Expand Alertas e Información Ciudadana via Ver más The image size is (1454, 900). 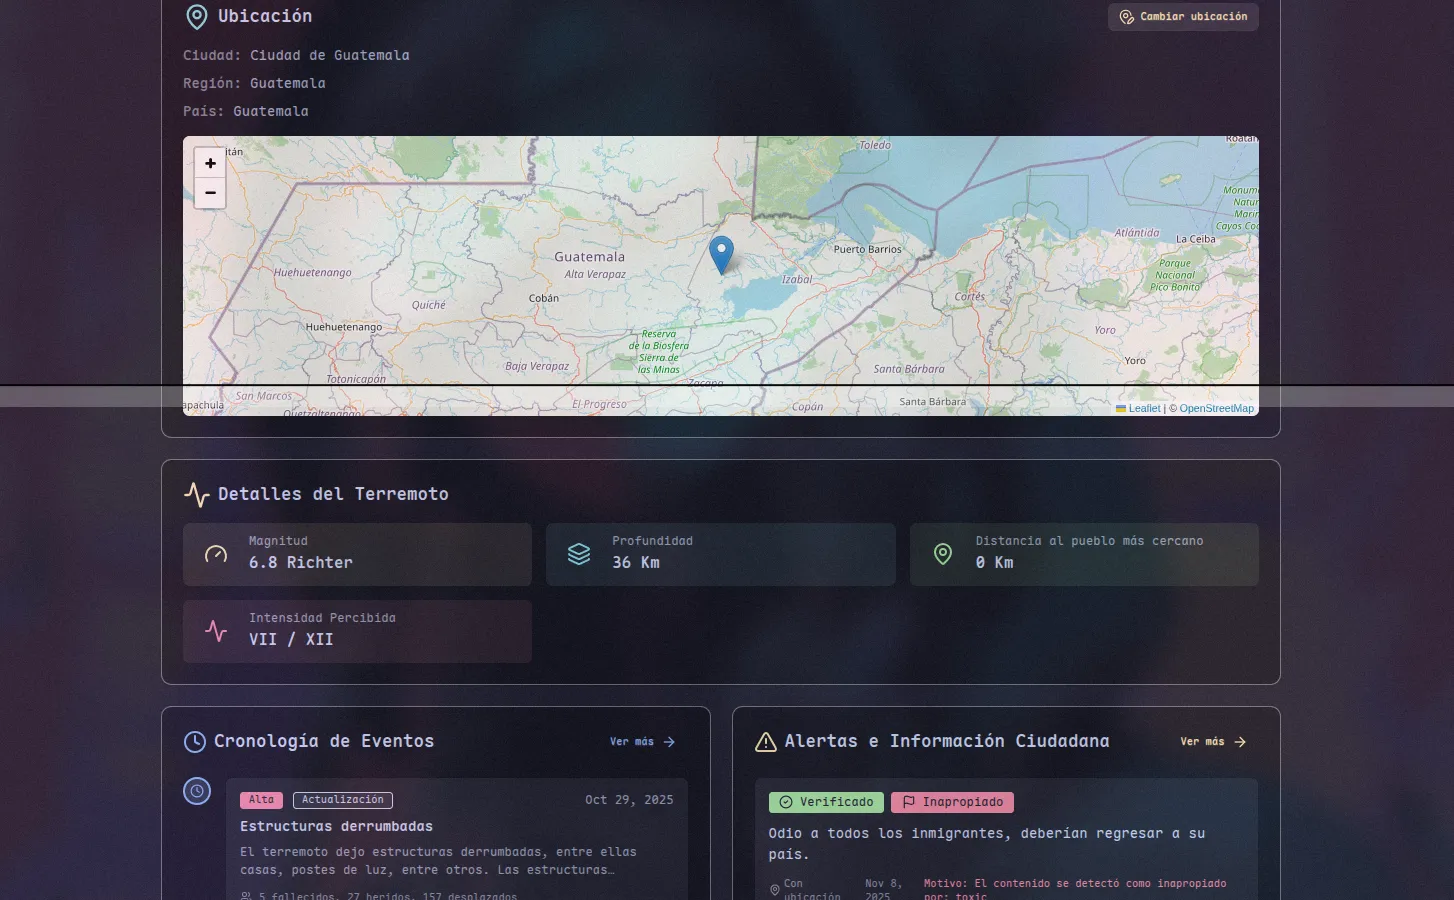pos(1213,742)
